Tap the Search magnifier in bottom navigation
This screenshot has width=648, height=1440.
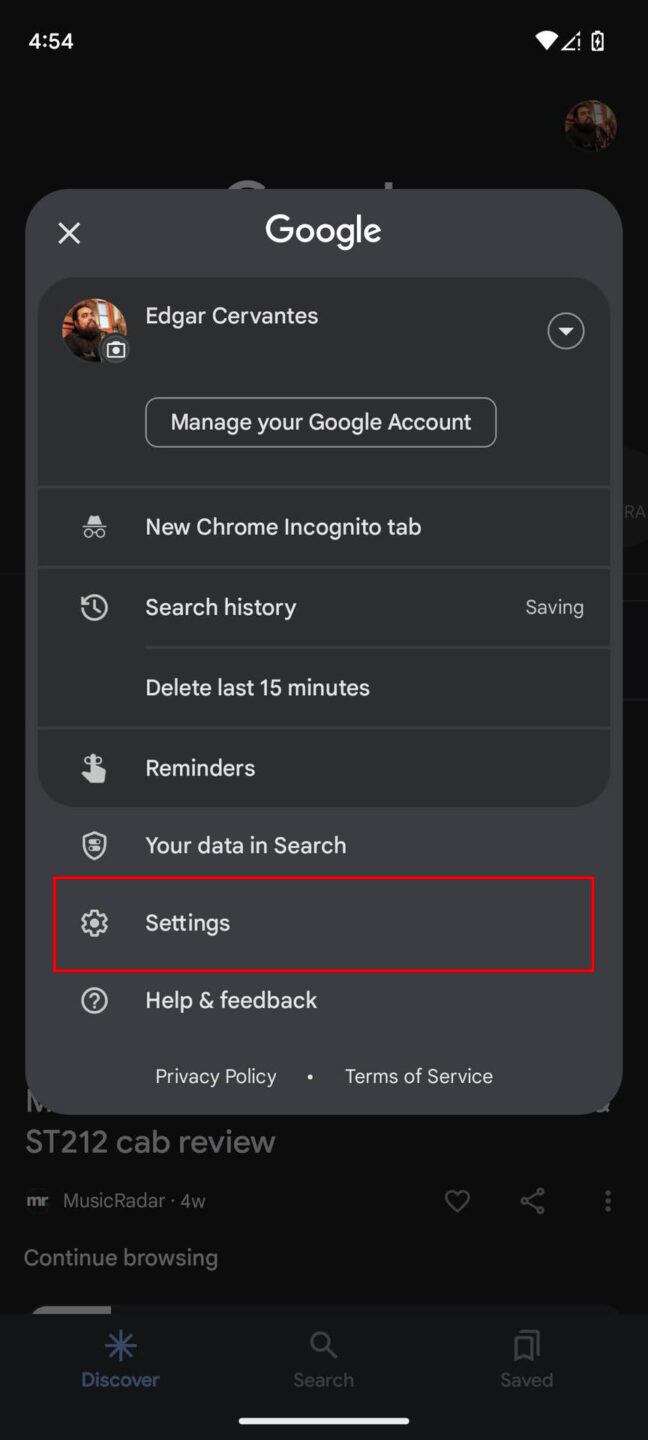pos(323,1345)
